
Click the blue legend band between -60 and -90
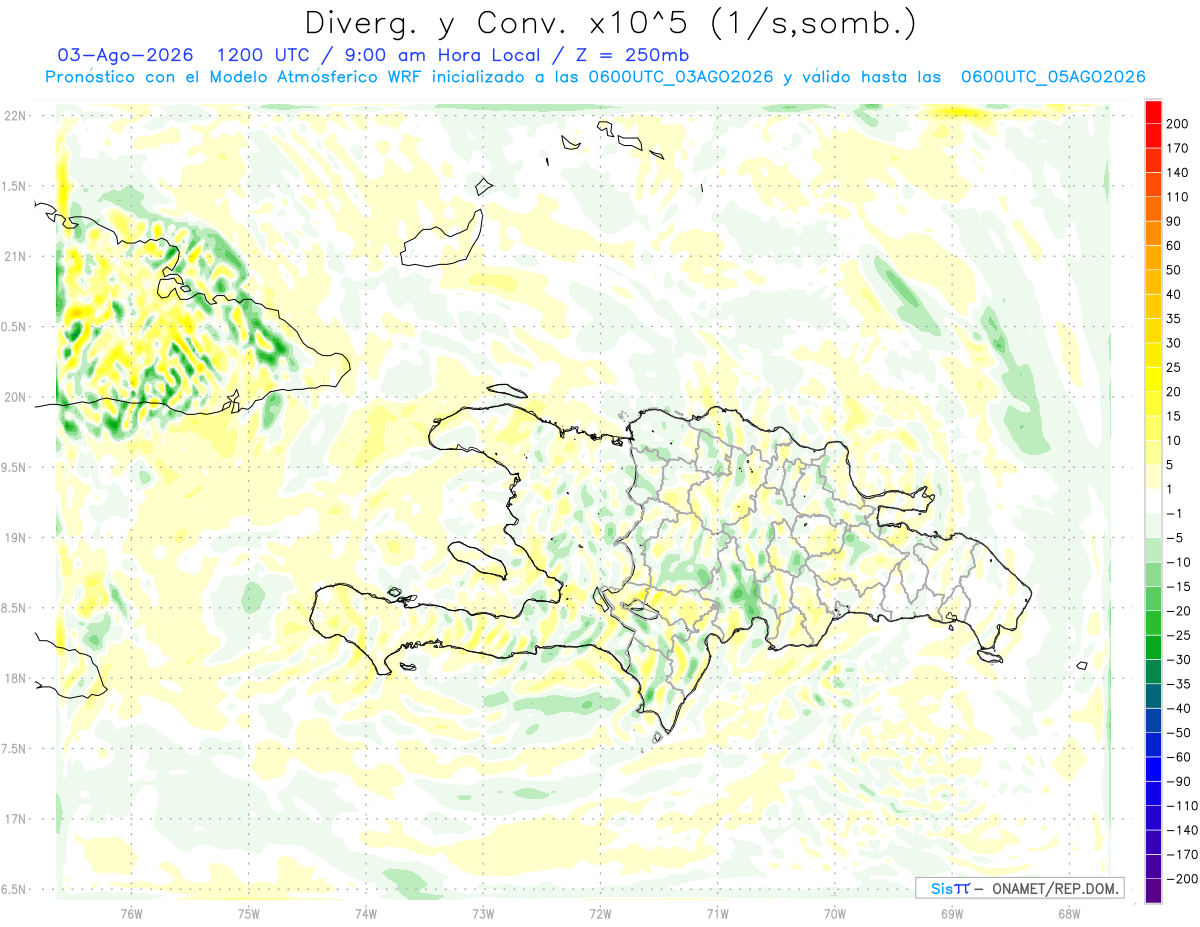click(1153, 769)
